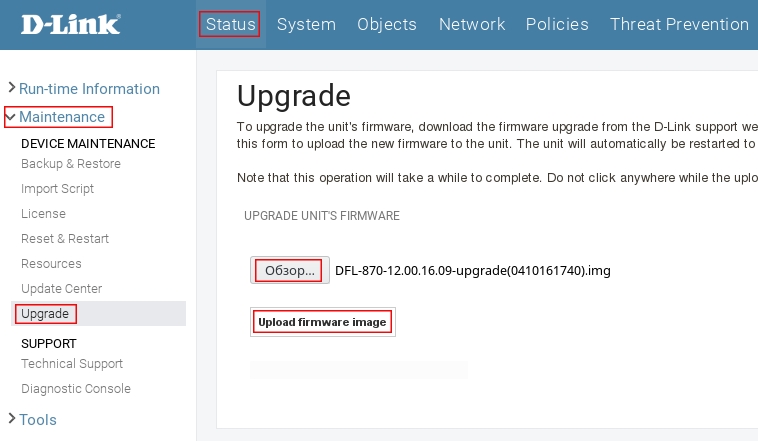The height and width of the screenshot is (441, 758).
Task: Expand the Run-time Information section
Action: point(88,89)
